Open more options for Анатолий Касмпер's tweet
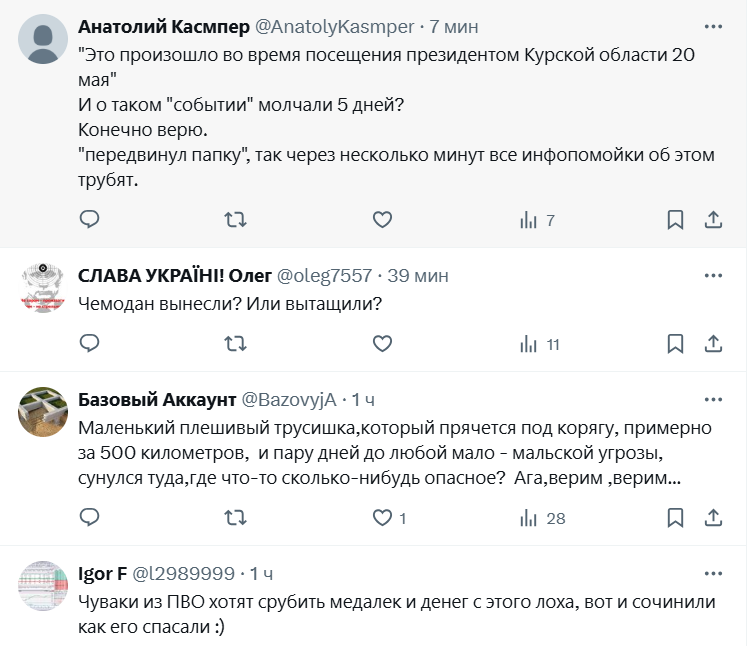The image size is (748, 646). click(x=713, y=25)
